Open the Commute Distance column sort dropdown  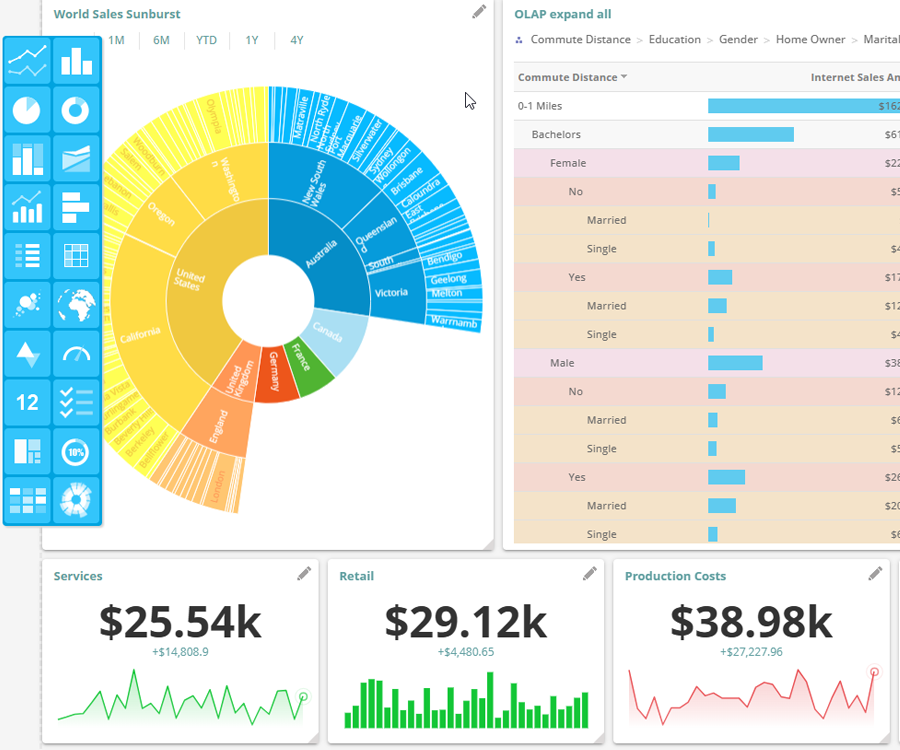tap(625, 77)
